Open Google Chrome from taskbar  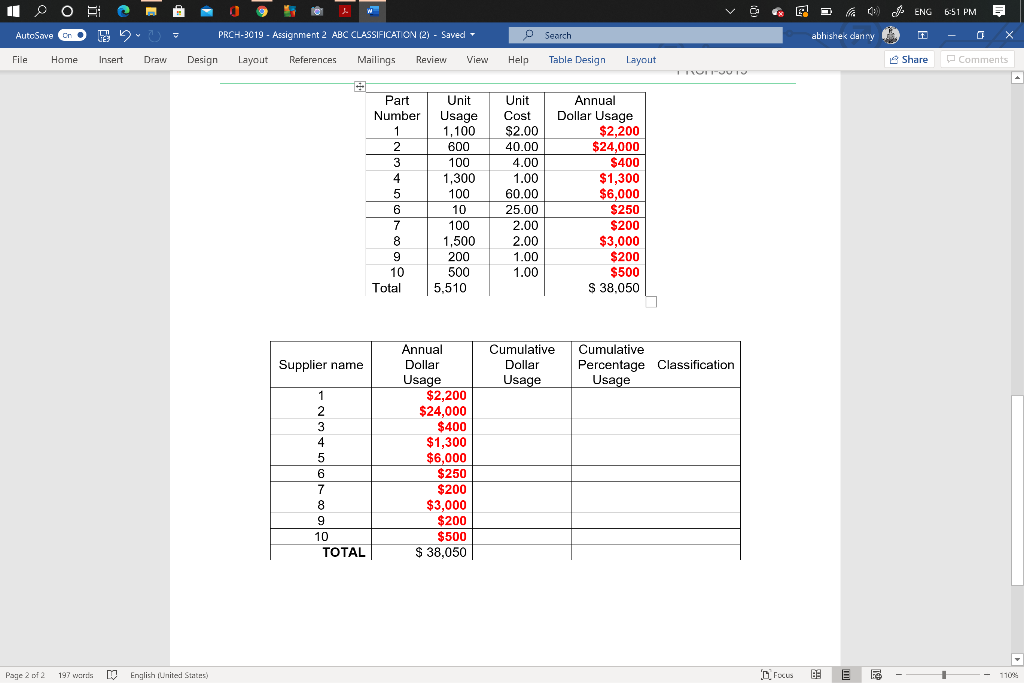coord(262,11)
